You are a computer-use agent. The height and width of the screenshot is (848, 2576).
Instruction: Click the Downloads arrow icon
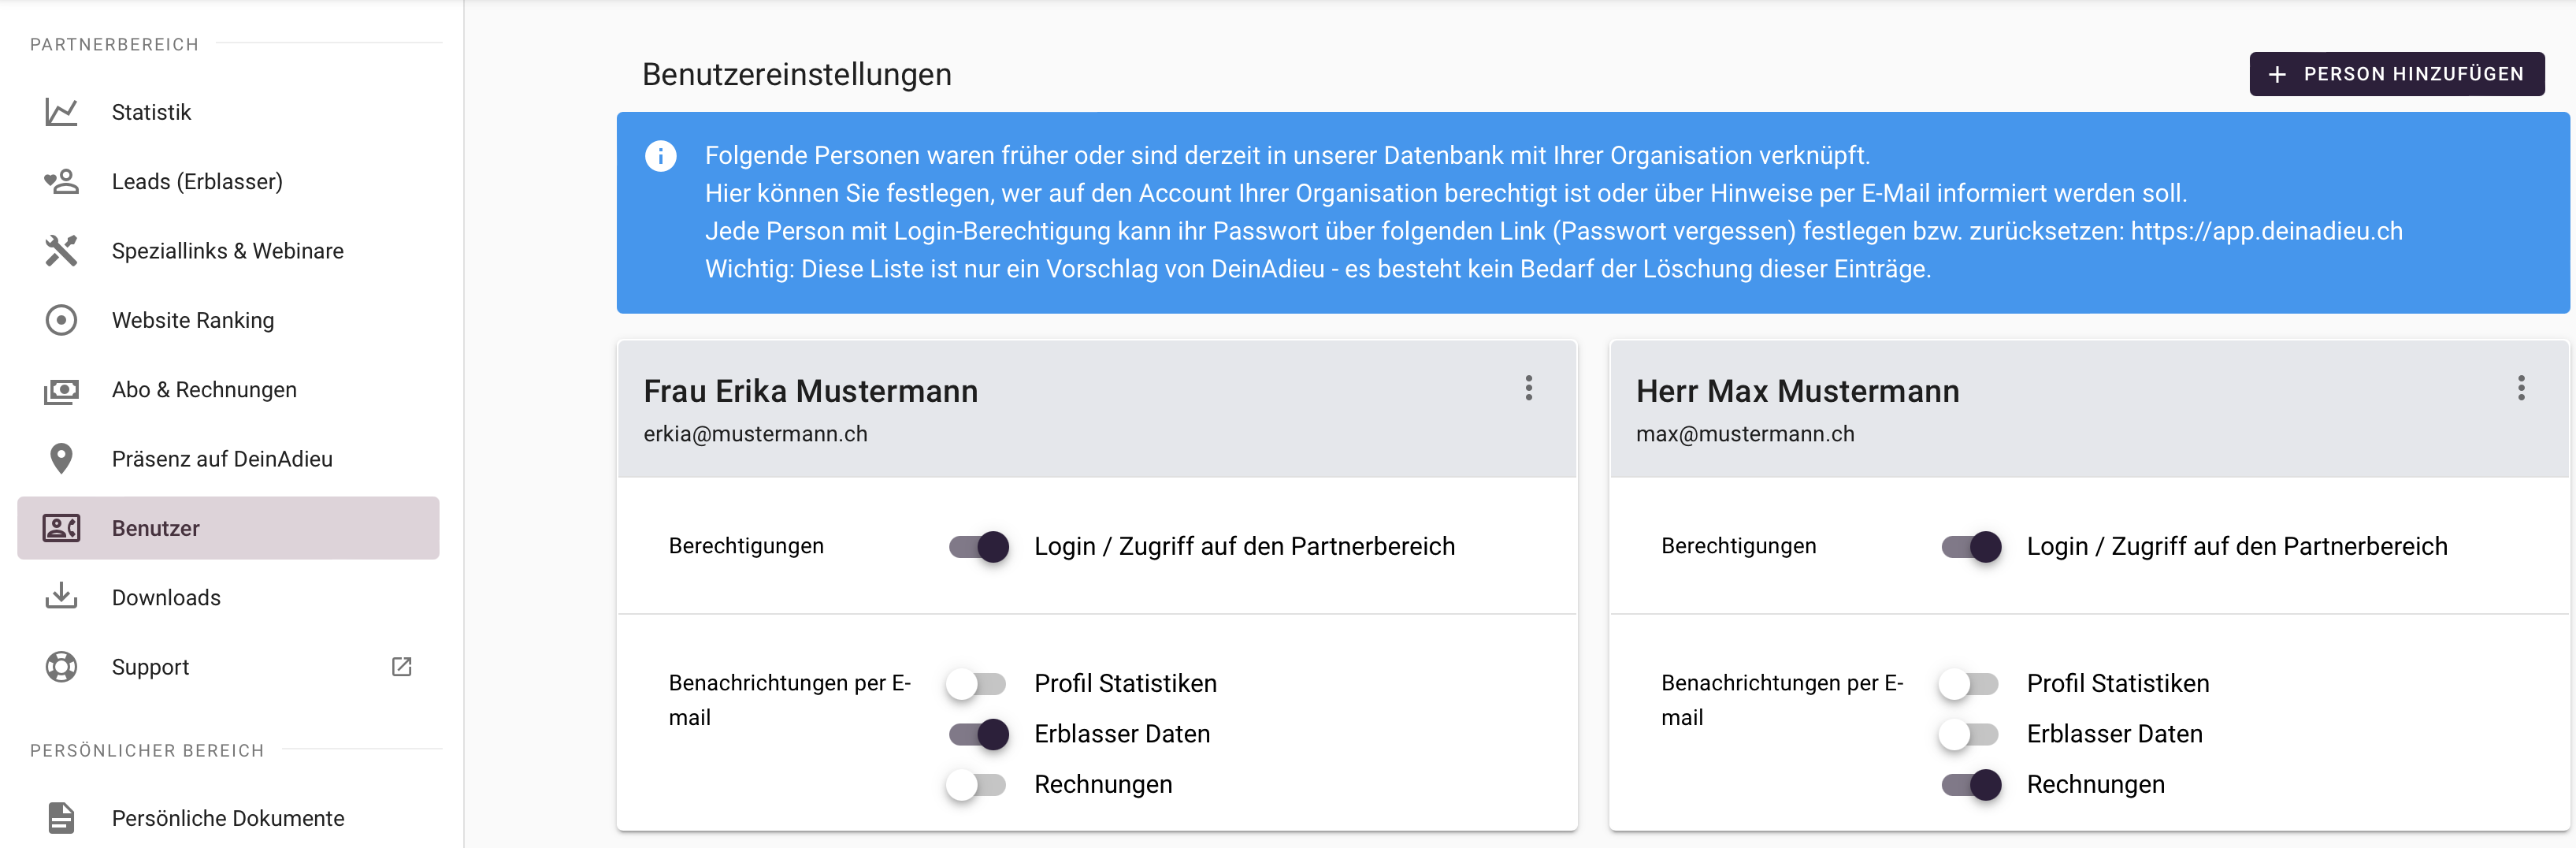[61, 597]
